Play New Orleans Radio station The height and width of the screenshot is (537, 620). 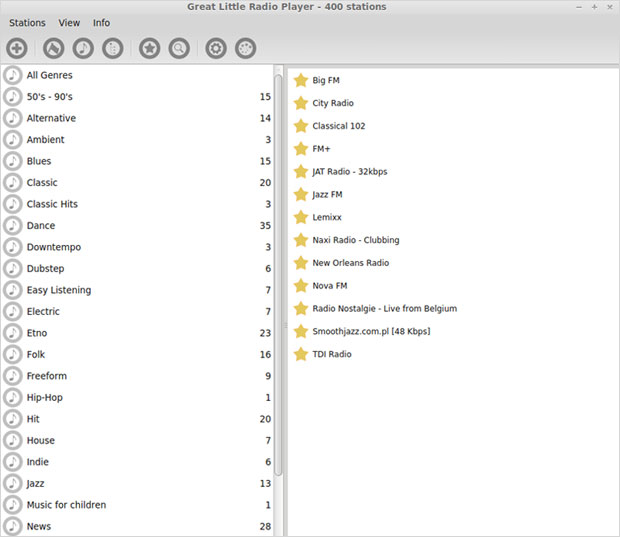[x=351, y=263]
